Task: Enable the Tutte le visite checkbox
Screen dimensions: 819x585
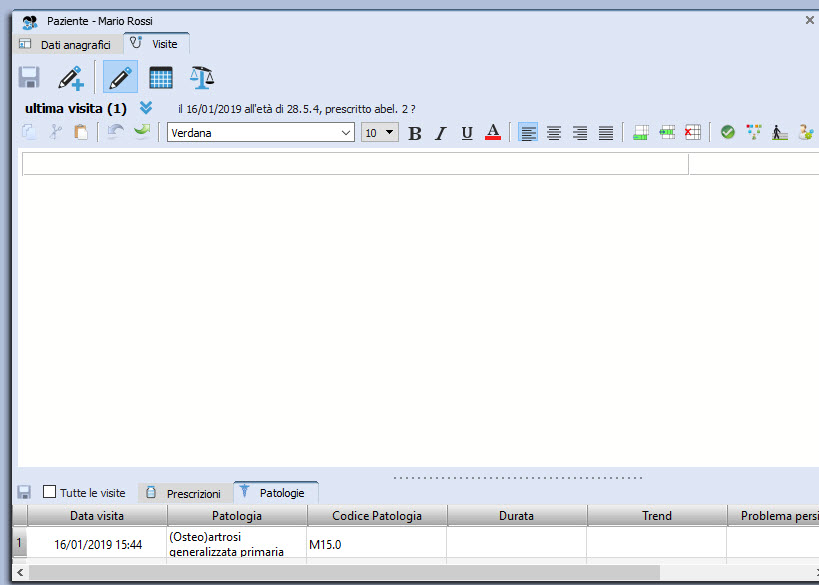Action: [x=50, y=492]
